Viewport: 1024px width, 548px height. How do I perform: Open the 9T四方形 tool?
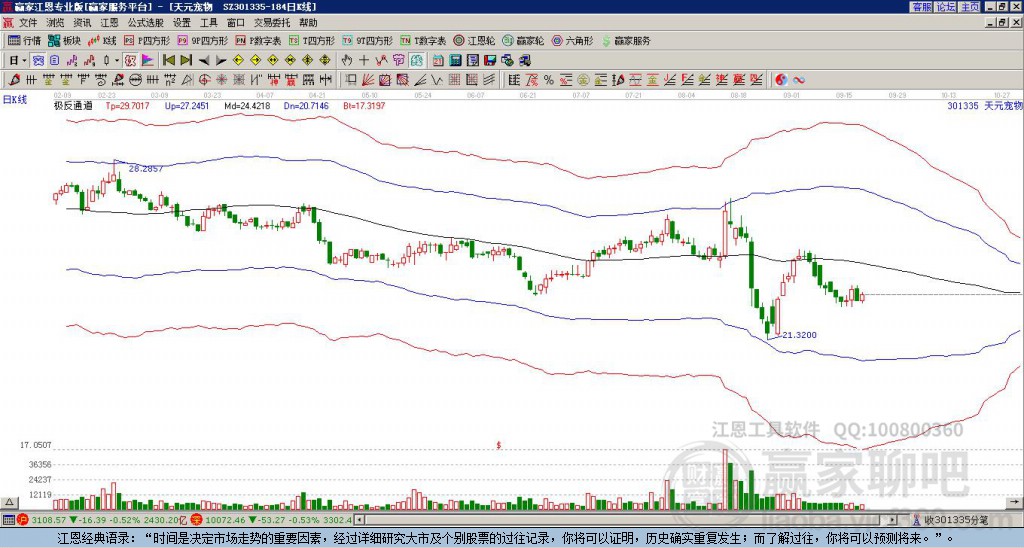[x=368, y=40]
